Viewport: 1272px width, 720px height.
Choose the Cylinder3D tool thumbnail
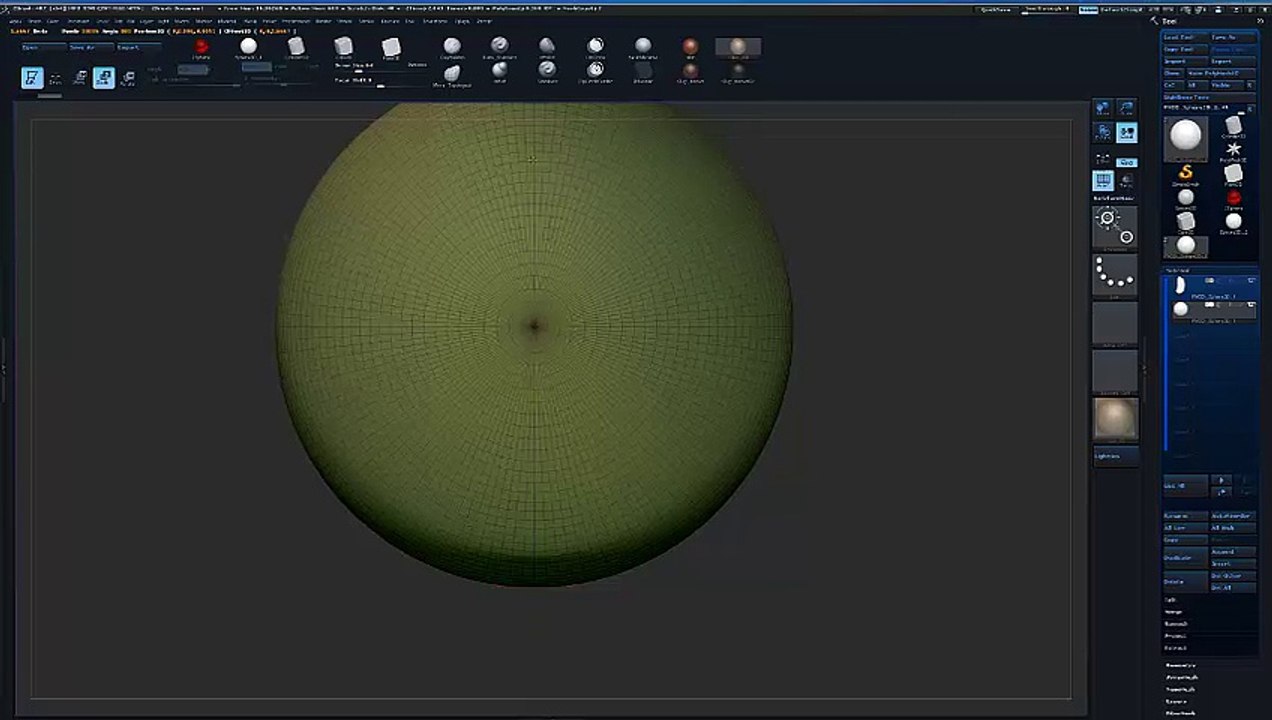[x=1234, y=126]
